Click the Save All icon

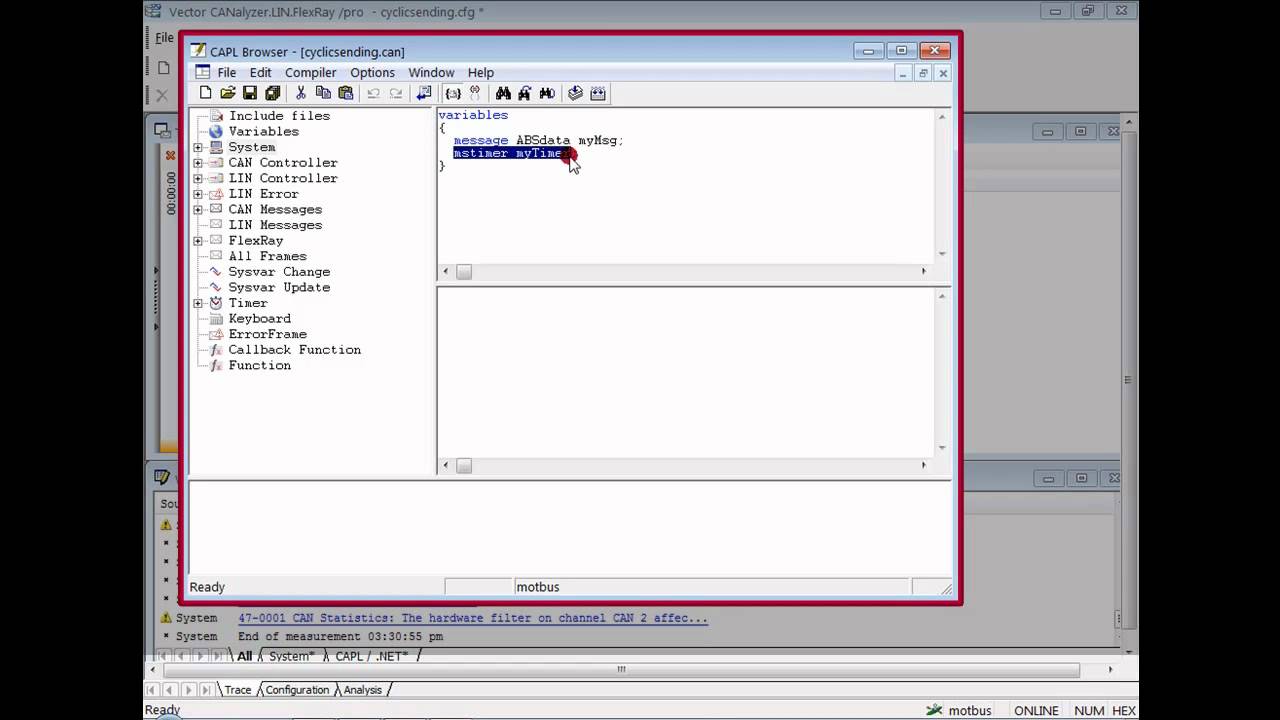pyautogui.click(x=272, y=93)
